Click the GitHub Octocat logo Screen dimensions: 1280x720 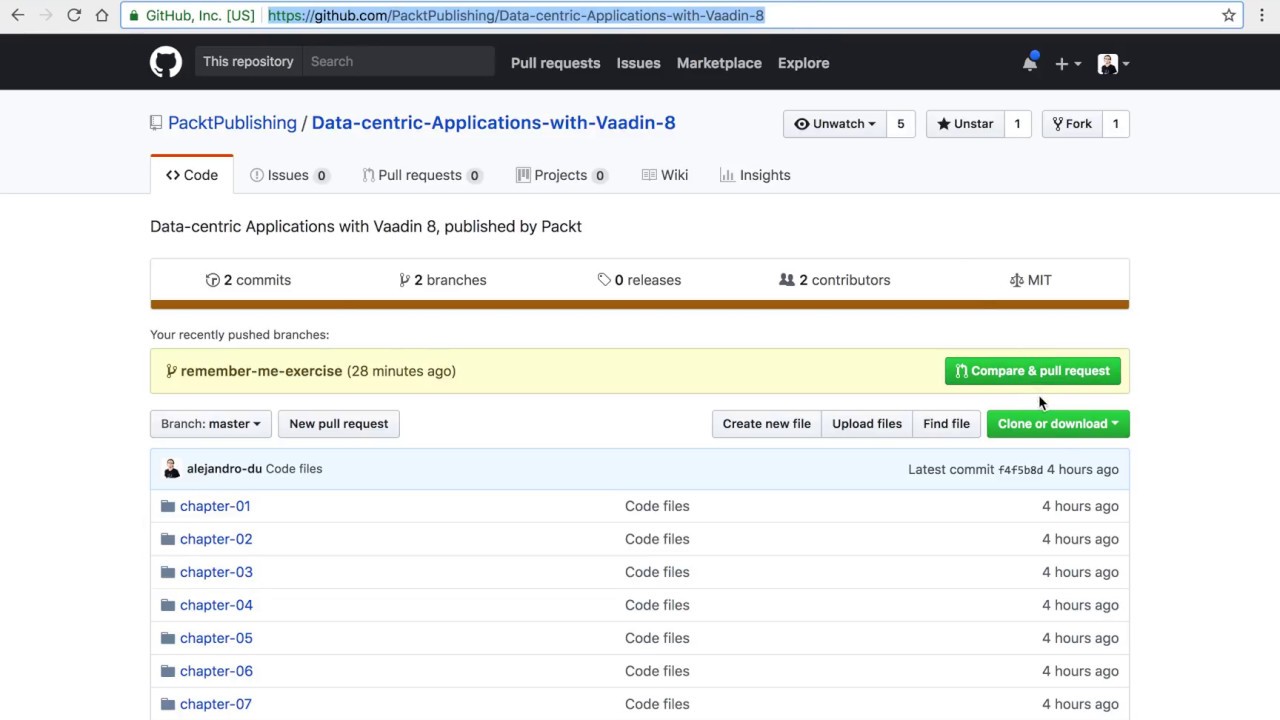pos(166,62)
